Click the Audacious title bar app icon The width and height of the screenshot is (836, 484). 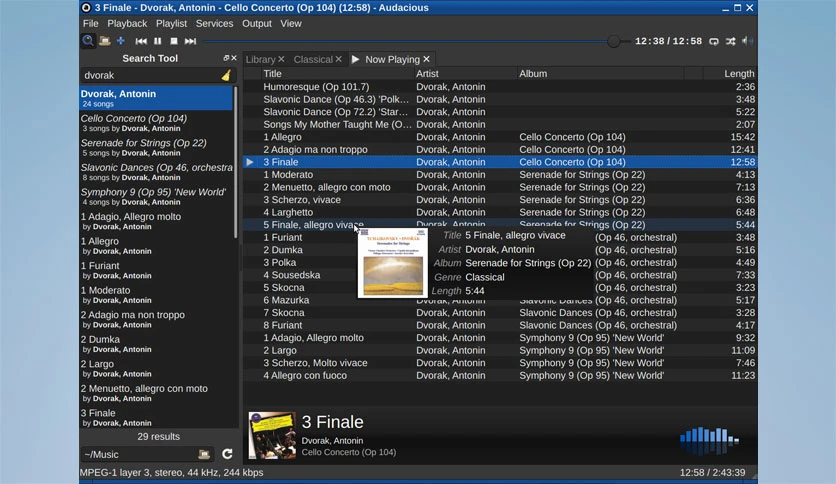tap(86, 7)
